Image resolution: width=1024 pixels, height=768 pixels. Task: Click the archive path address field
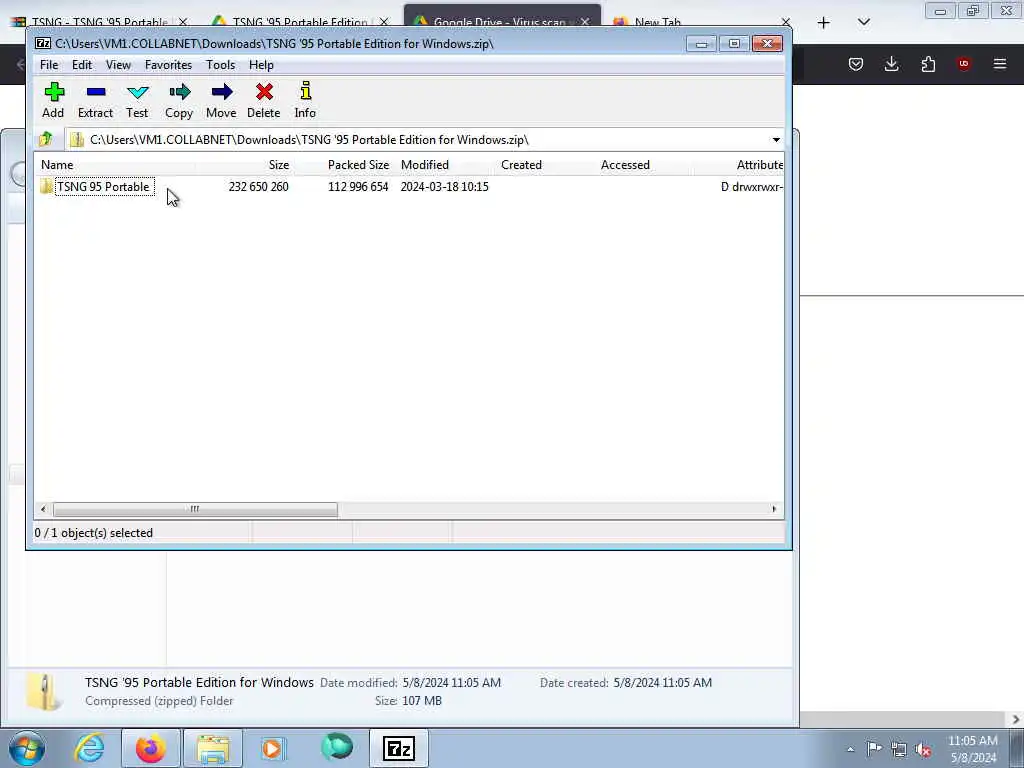[x=418, y=140]
